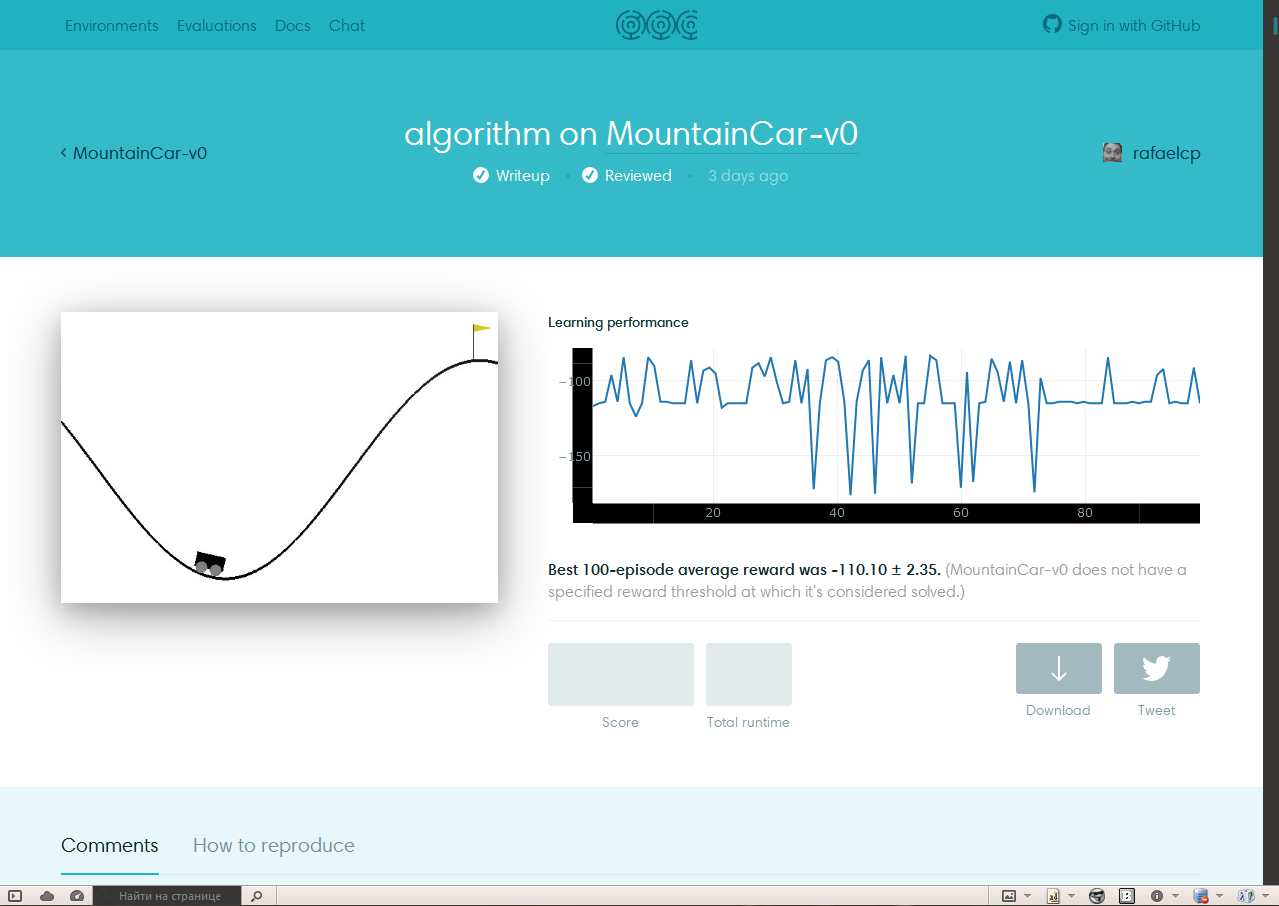Screen dimensions: 1279x906
Task: Click the Writeup label
Action: pyautogui.click(x=523, y=176)
